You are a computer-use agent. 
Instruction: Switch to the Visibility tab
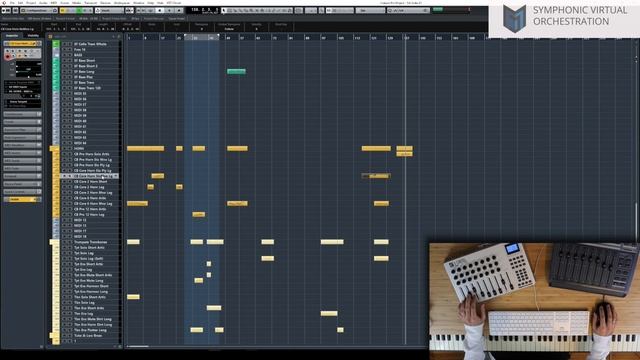33,36
